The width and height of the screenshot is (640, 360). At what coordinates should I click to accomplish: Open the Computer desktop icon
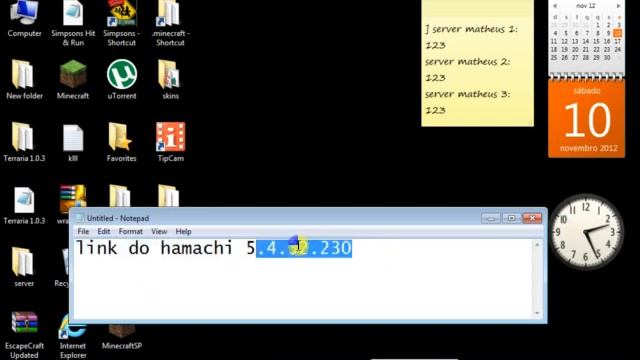pyautogui.click(x=24, y=18)
